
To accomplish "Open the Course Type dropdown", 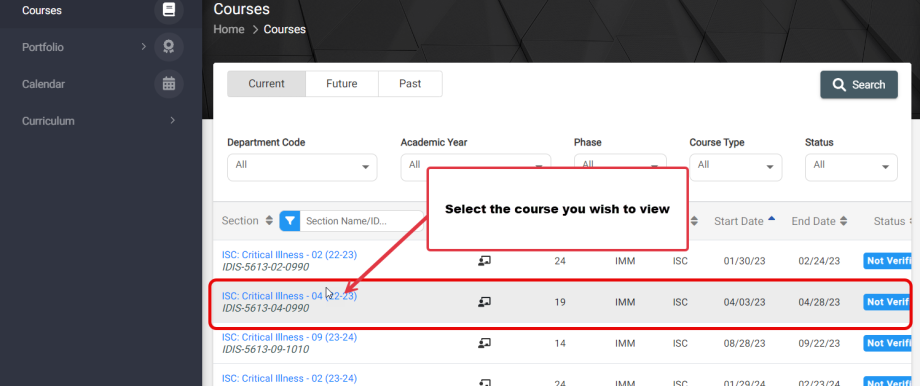I will coord(736,167).
